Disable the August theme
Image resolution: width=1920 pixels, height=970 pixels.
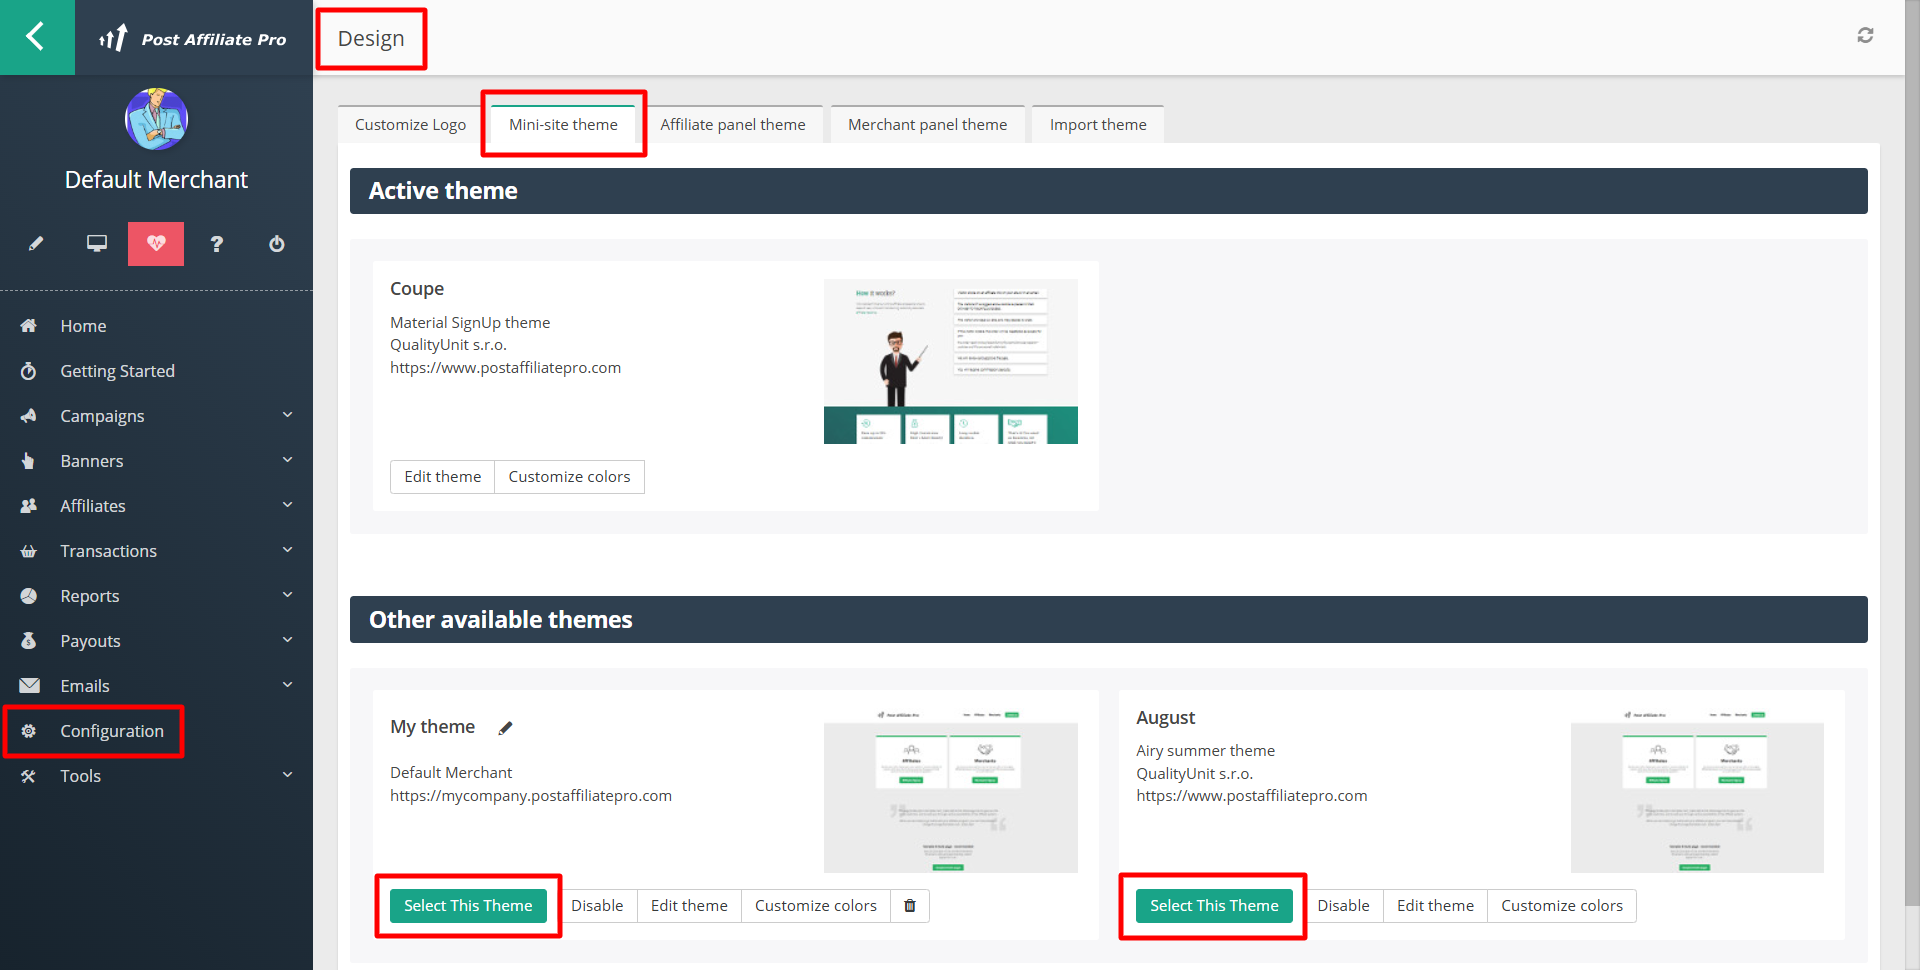point(1343,906)
